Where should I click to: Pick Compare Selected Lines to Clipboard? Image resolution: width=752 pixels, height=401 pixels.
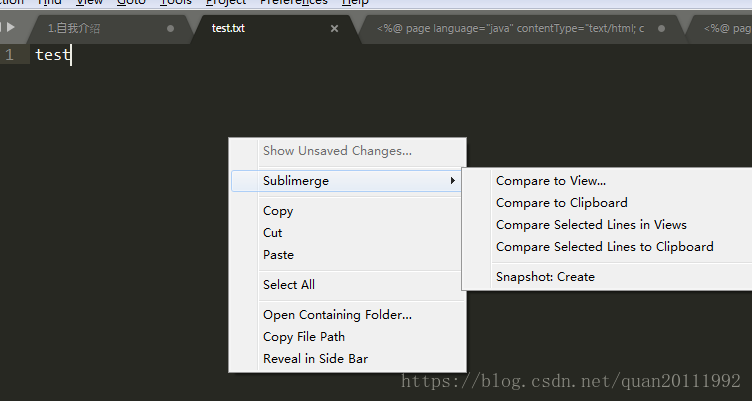pyautogui.click(x=605, y=247)
